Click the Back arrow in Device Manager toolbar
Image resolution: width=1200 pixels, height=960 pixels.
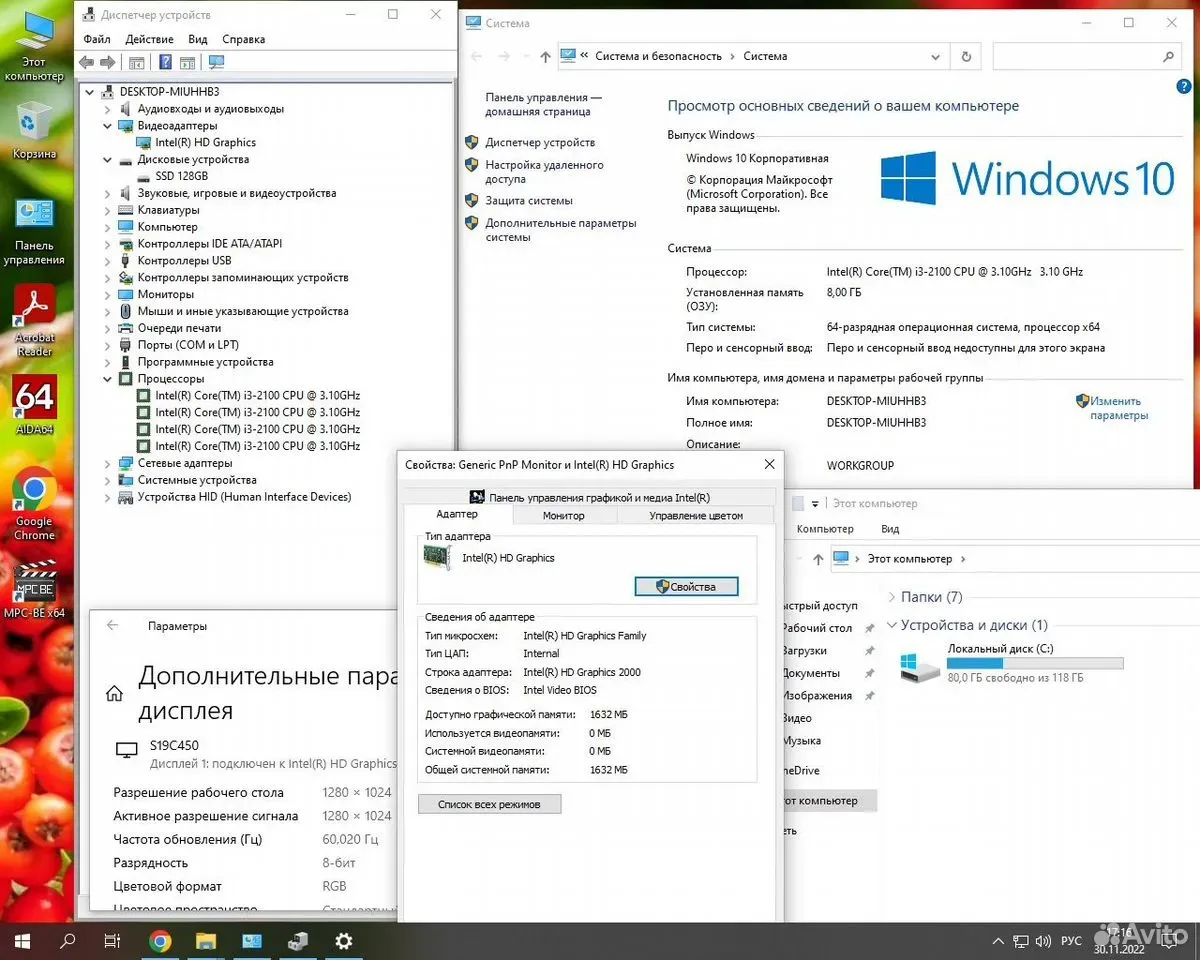(x=86, y=62)
